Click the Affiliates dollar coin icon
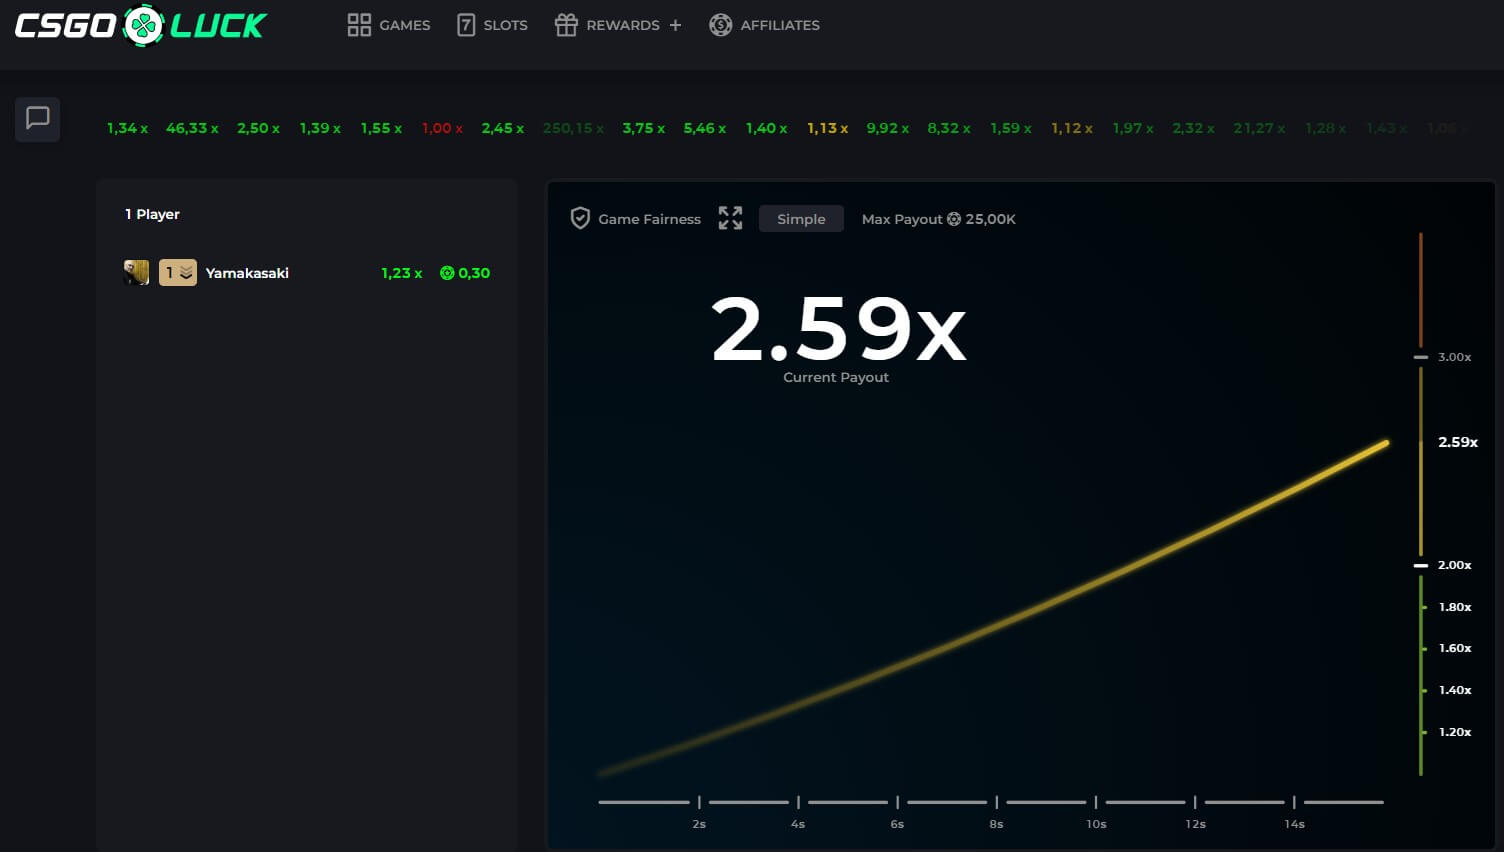Image resolution: width=1504 pixels, height=852 pixels. tap(720, 25)
